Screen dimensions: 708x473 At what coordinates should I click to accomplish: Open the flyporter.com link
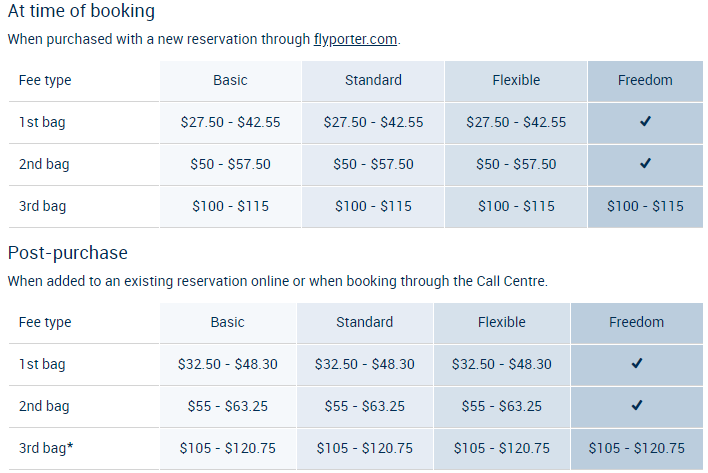click(355, 40)
